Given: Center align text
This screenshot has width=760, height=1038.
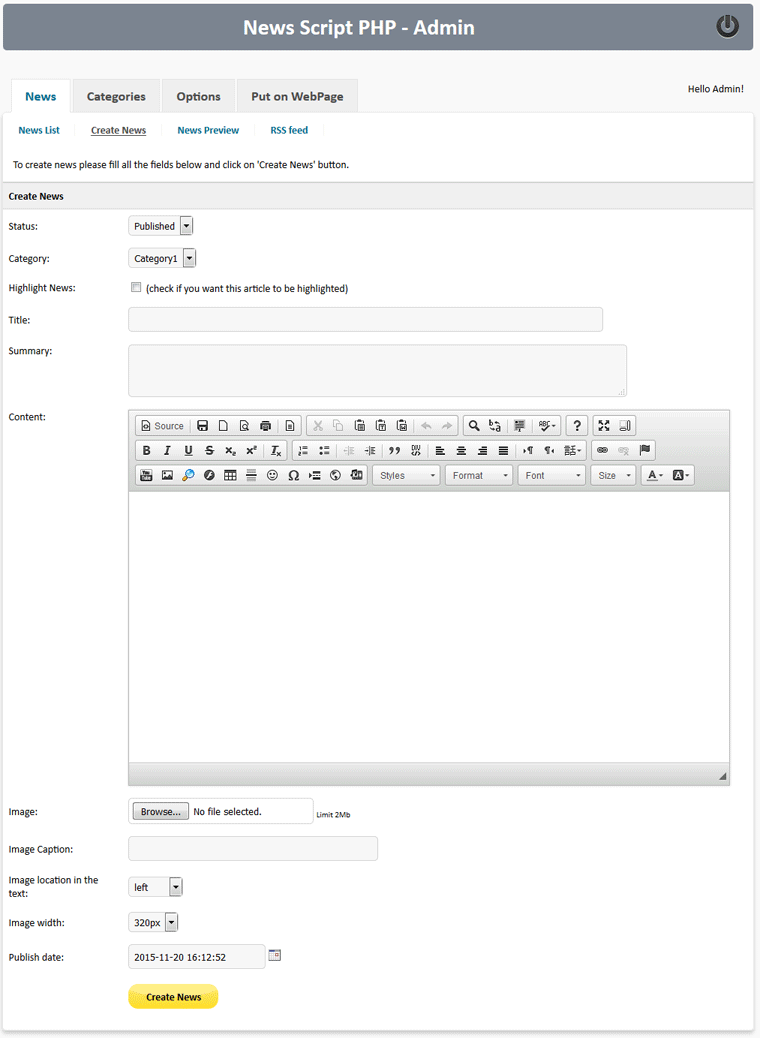Looking at the screenshot, I should point(461,450).
